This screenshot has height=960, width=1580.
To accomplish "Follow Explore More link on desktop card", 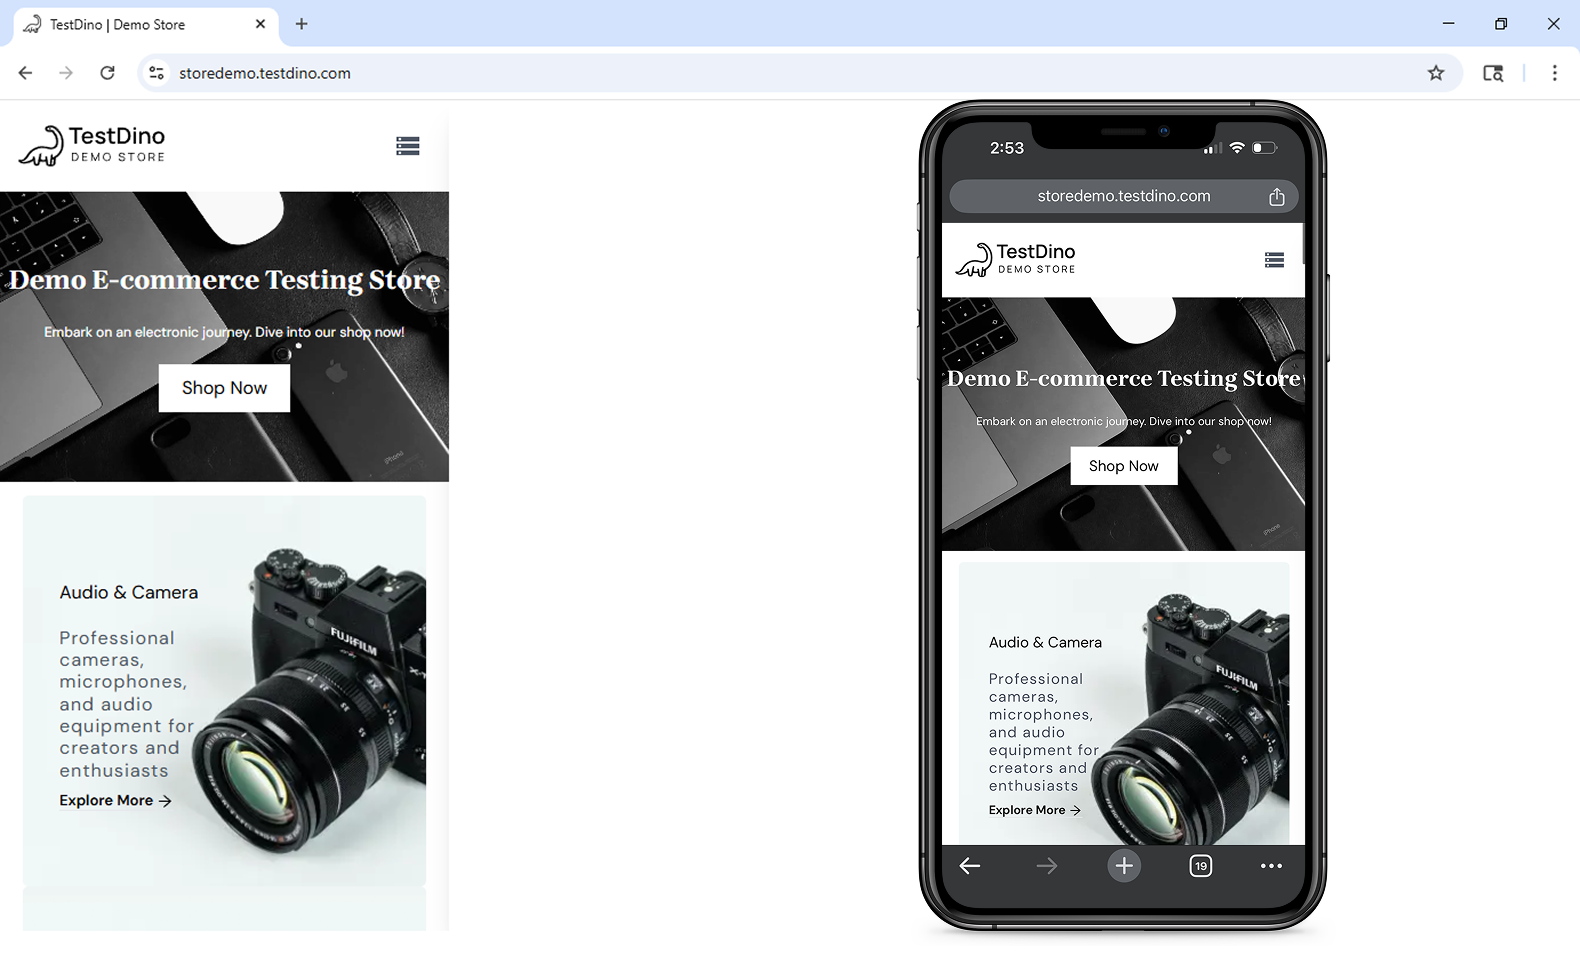I will point(115,801).
